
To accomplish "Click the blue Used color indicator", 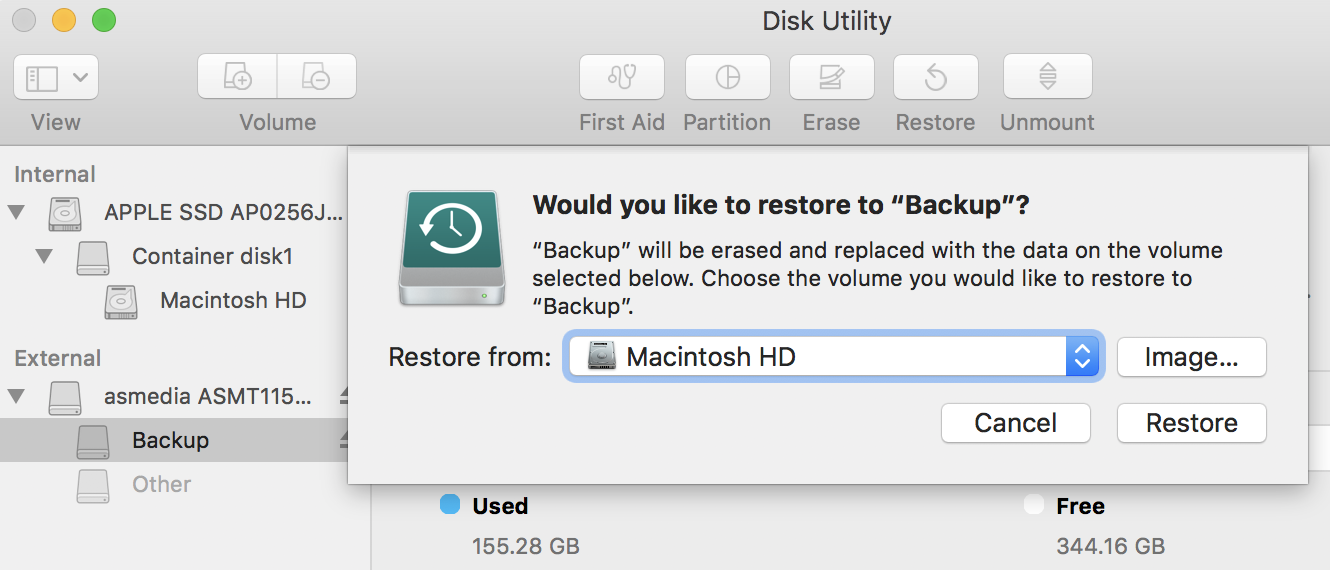I will pyautogui.click(x=450, y=505).
